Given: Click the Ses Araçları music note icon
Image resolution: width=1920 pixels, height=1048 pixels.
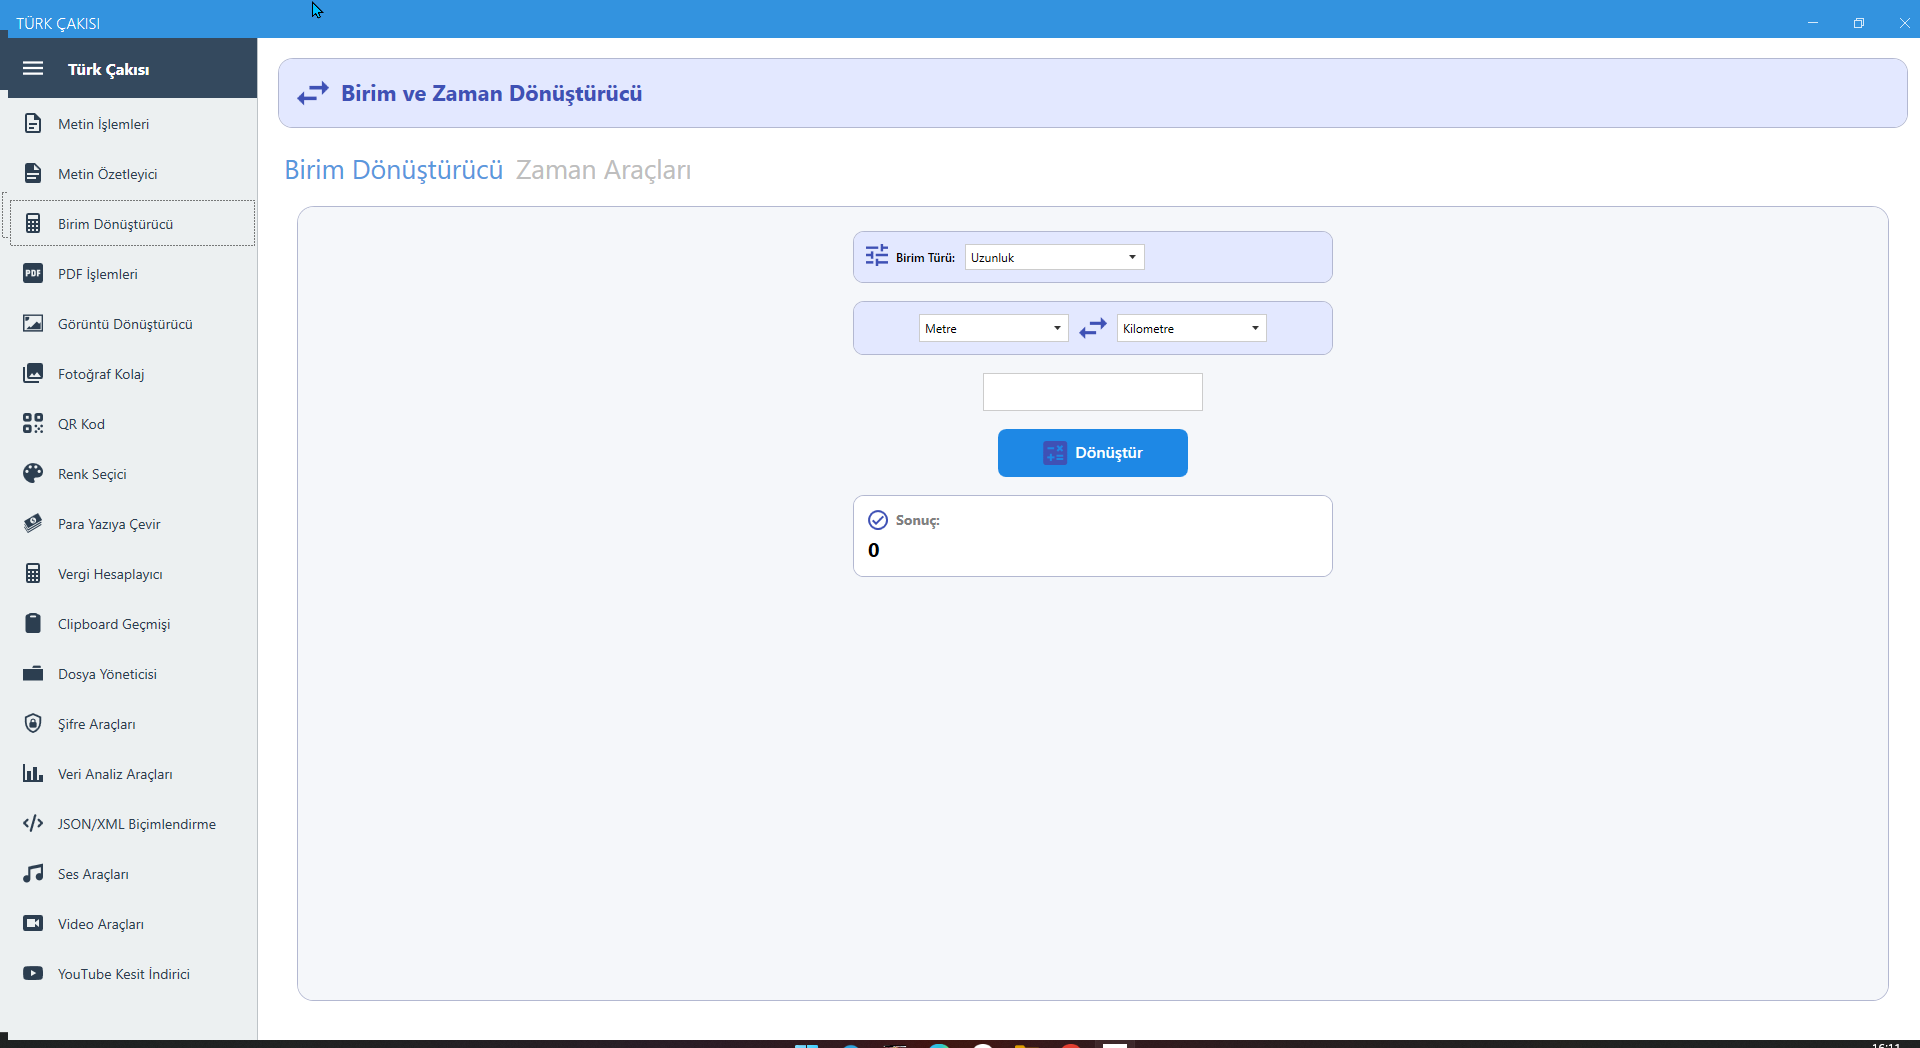Looking at the screenshot, I should pos(33,874).
